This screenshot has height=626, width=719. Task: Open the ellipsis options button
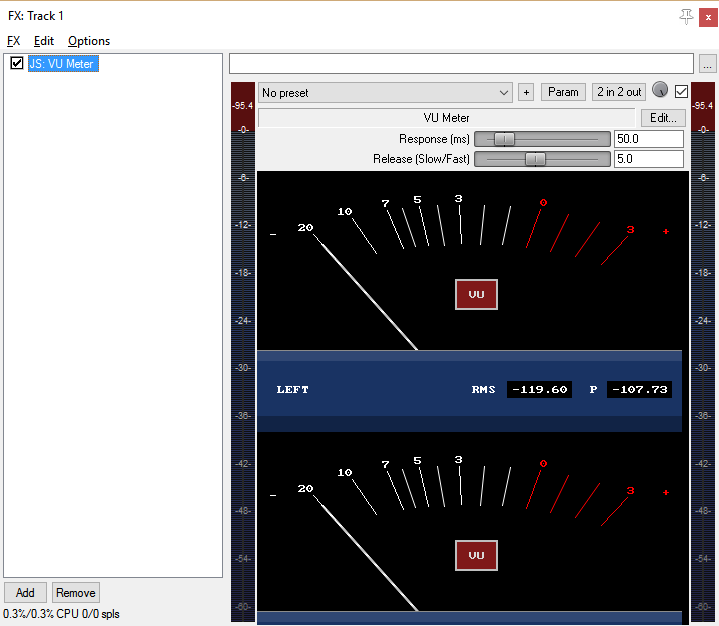click(708, 64)
